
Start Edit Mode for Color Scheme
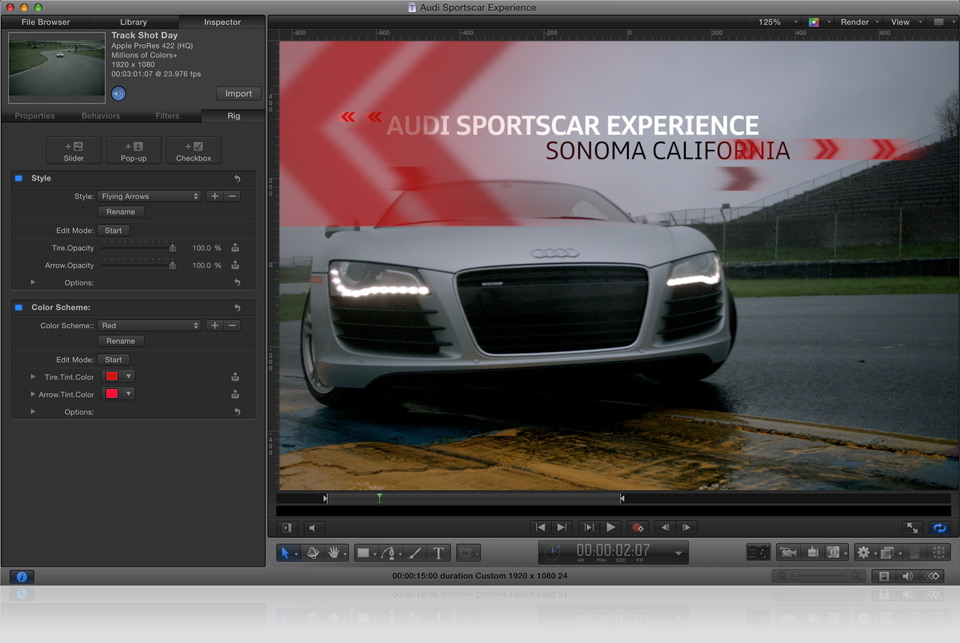[x=113, y=359]
